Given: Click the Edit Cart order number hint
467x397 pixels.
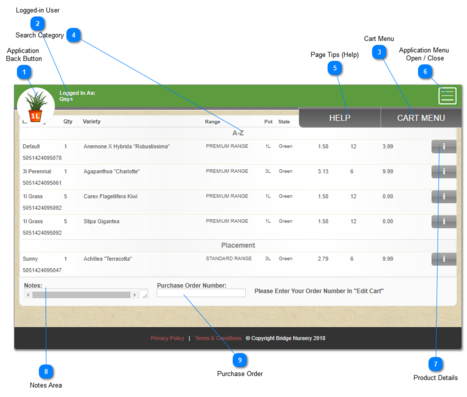Looking at the screenshot, I should point(319,291).
